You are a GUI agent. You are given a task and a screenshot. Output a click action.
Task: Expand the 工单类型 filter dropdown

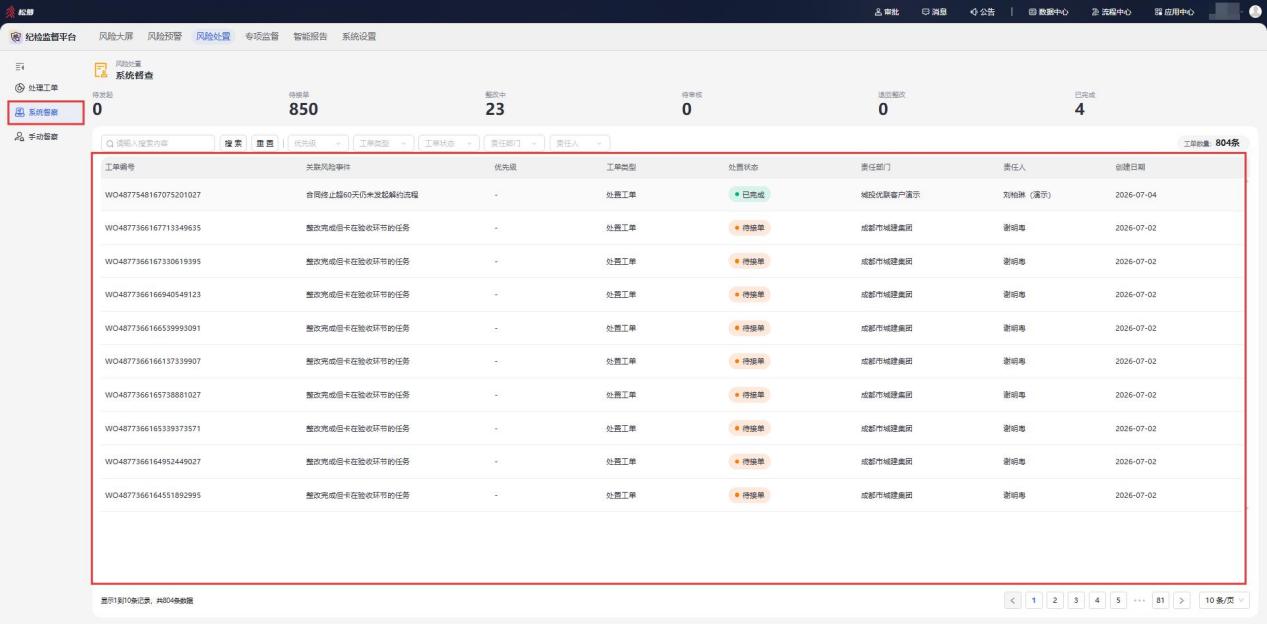point(384,143)
